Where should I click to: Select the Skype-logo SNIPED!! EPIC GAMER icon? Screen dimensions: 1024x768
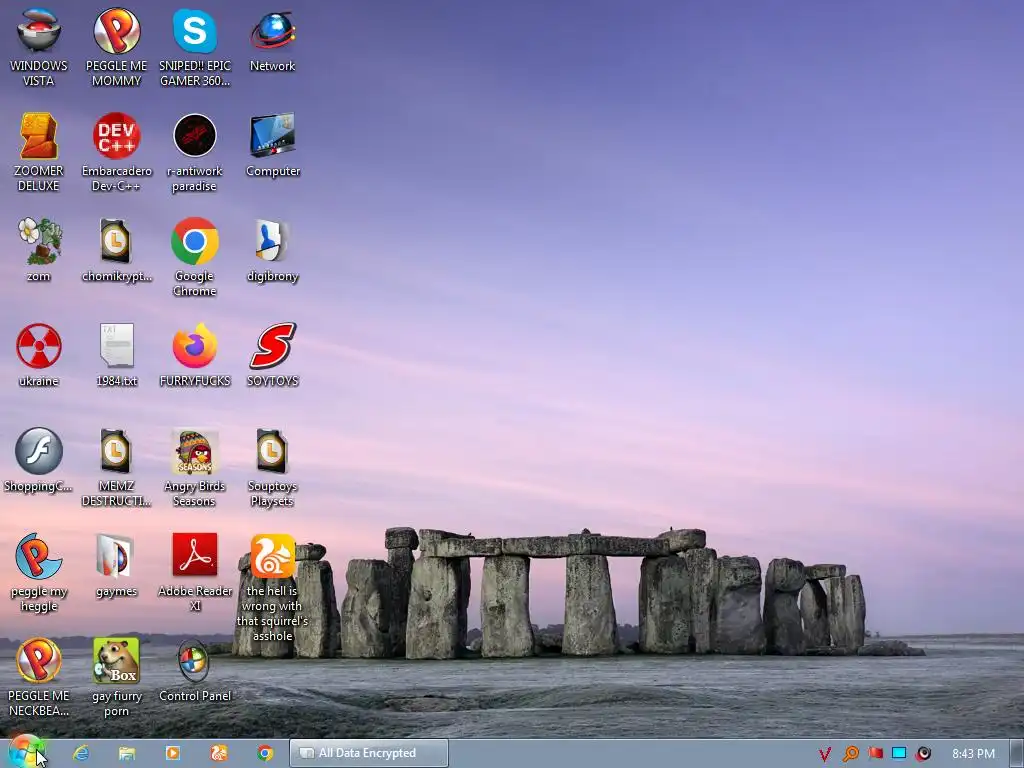[x=195, y=47]
